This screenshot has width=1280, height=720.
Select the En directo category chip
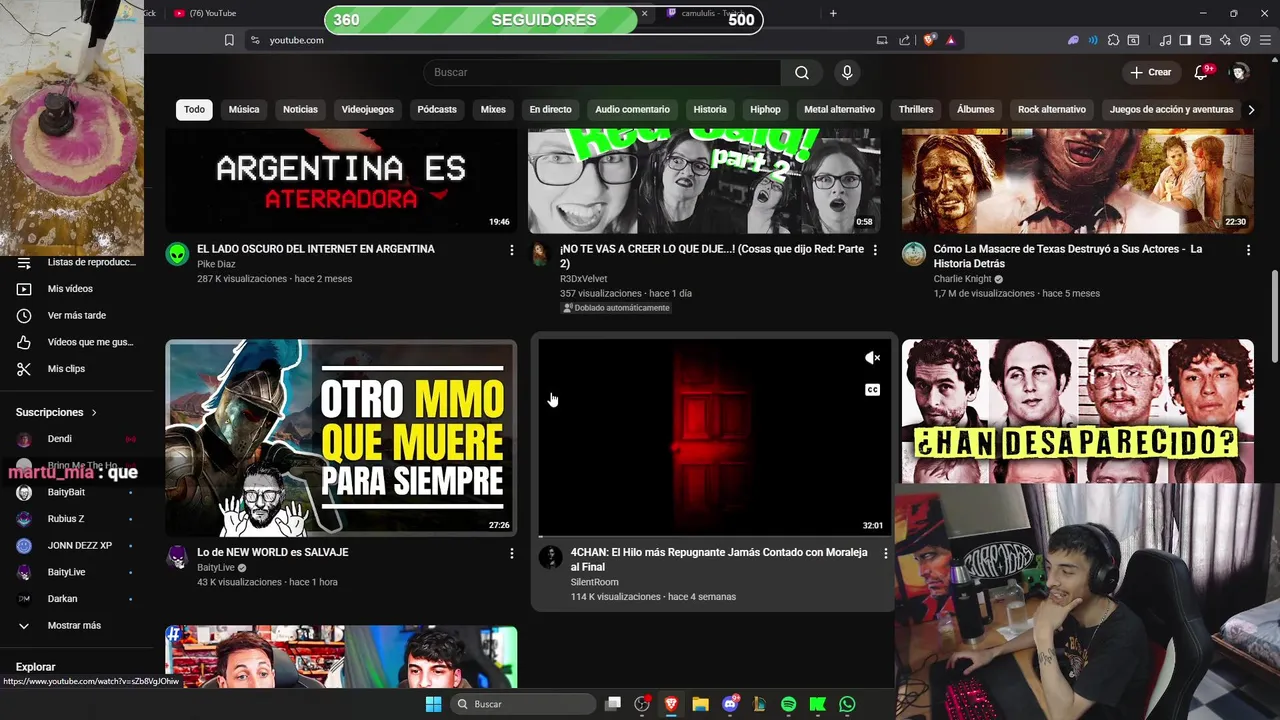tap(551, 109)
